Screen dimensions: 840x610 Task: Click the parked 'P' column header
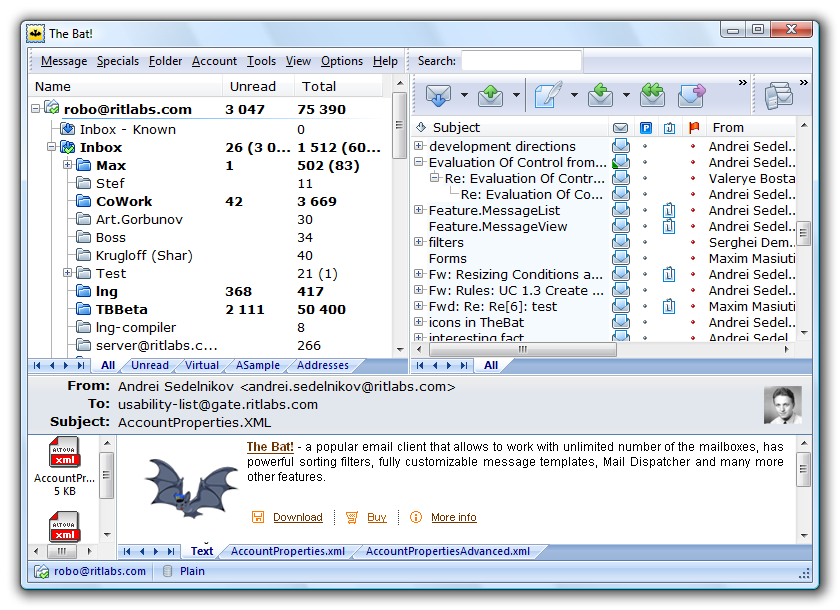pos(646,128)
